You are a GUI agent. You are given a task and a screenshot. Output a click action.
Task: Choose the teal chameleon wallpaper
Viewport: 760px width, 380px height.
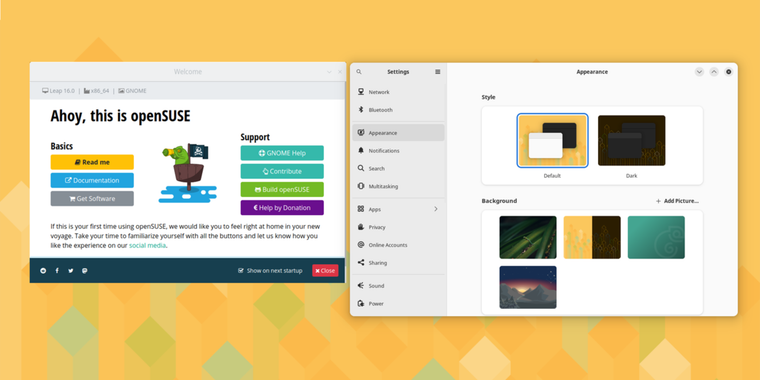point(656,237)
